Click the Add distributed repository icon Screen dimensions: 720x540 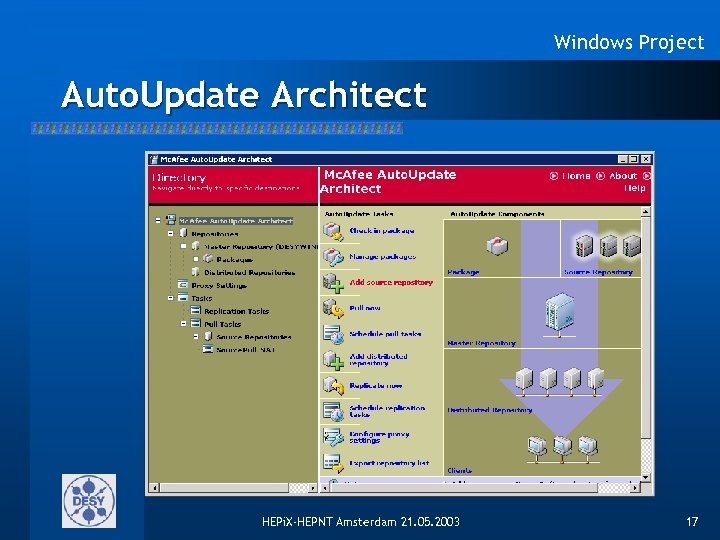(333, 360)
